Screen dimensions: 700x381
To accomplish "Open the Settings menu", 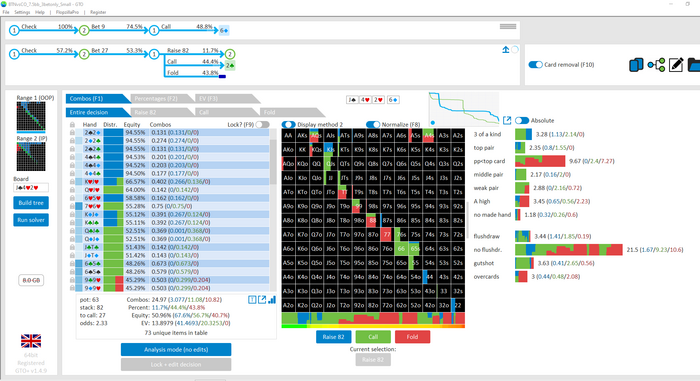I will coord(22,12).
